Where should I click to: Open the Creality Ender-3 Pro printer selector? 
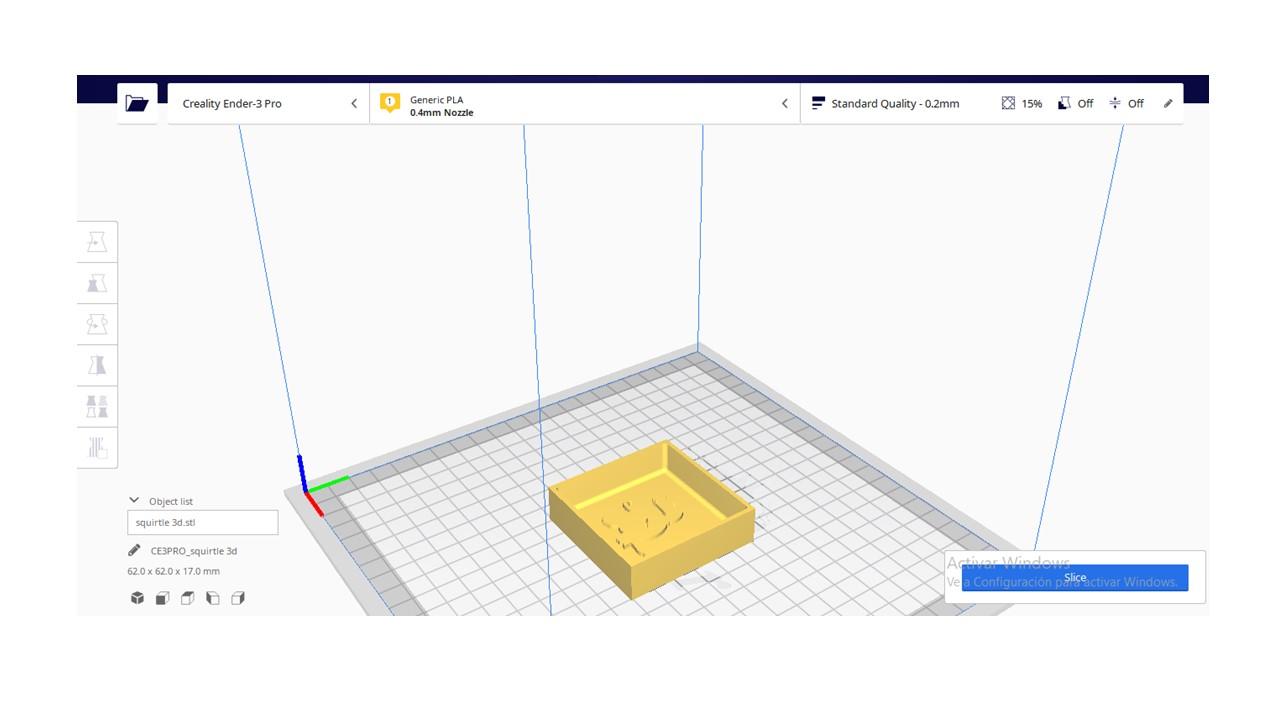tap(268, 103)
